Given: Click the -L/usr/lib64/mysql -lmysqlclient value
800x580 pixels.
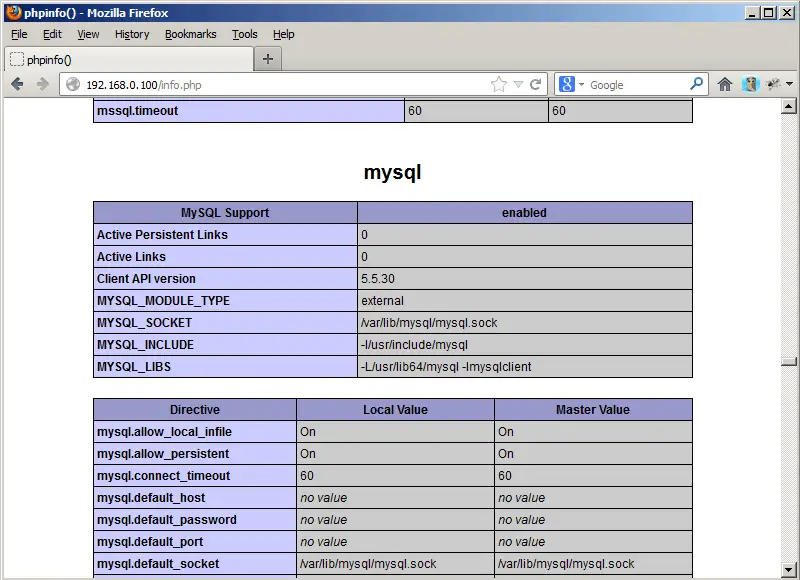Looking at the screenshot, I should 446,366.
